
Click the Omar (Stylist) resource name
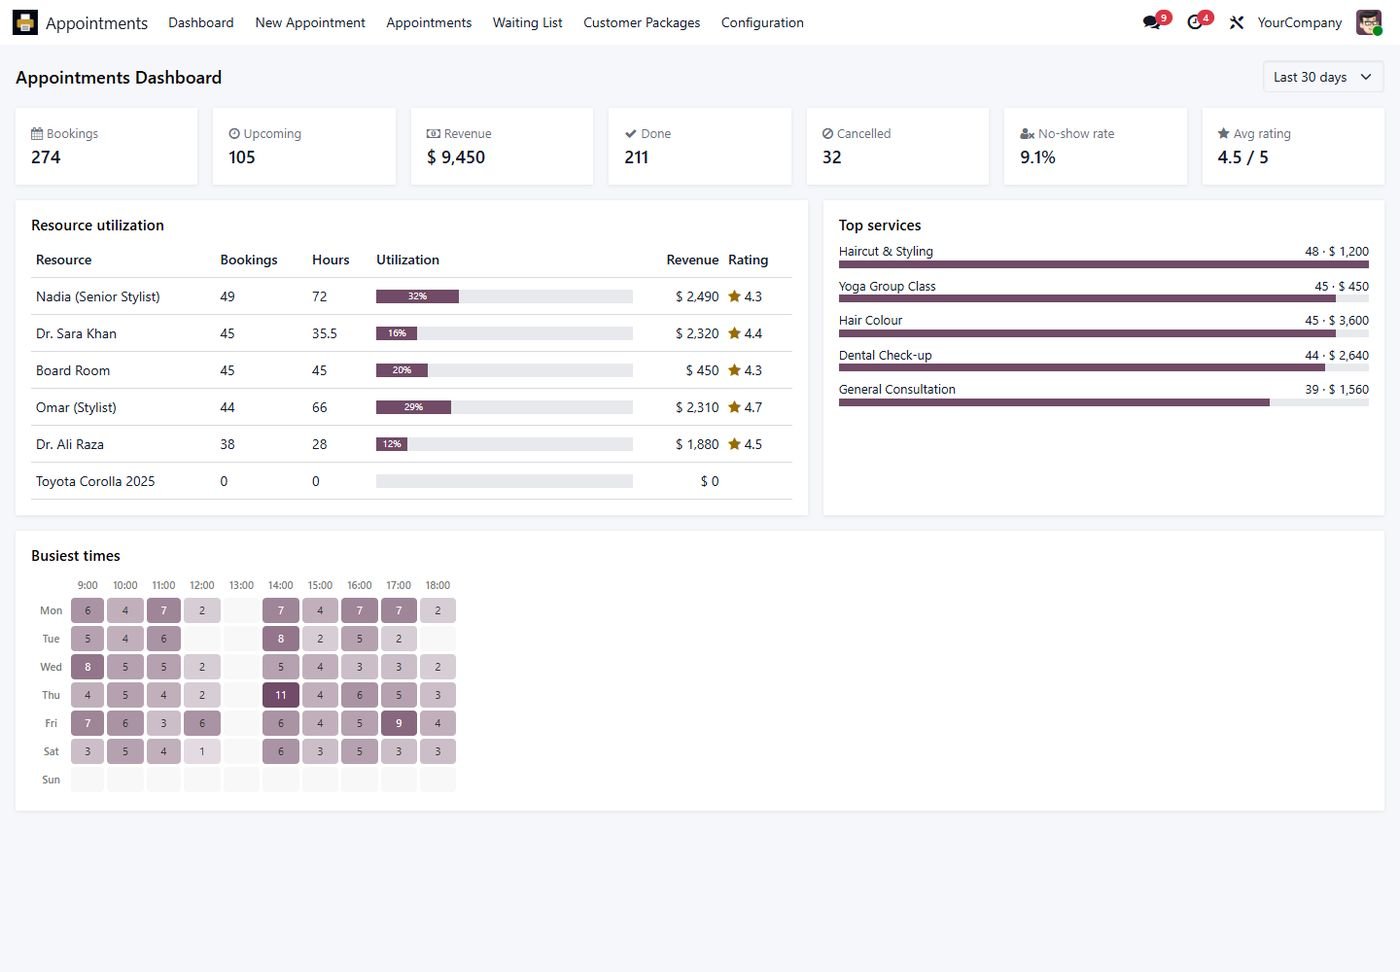[76, 407]
